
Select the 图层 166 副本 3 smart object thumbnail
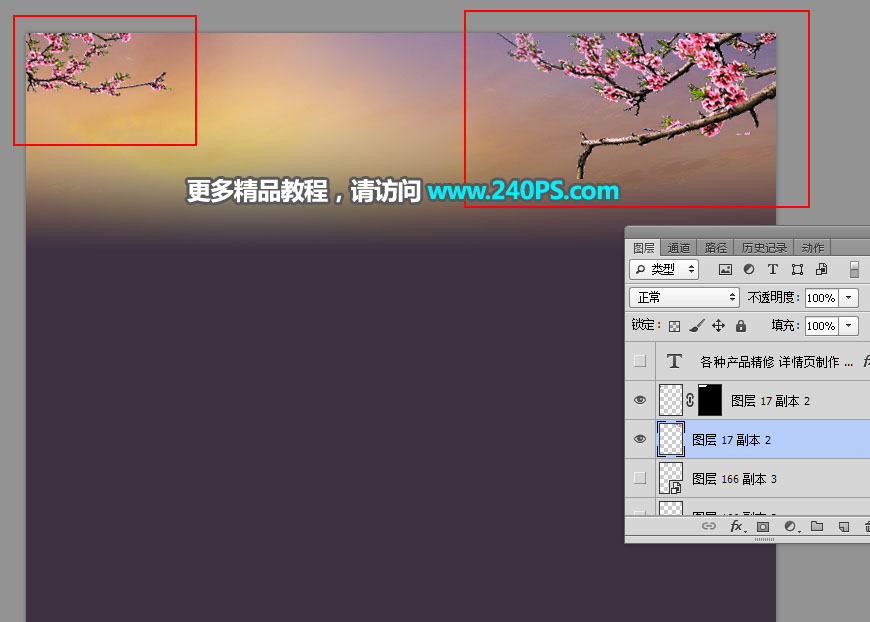click(671, 478)
